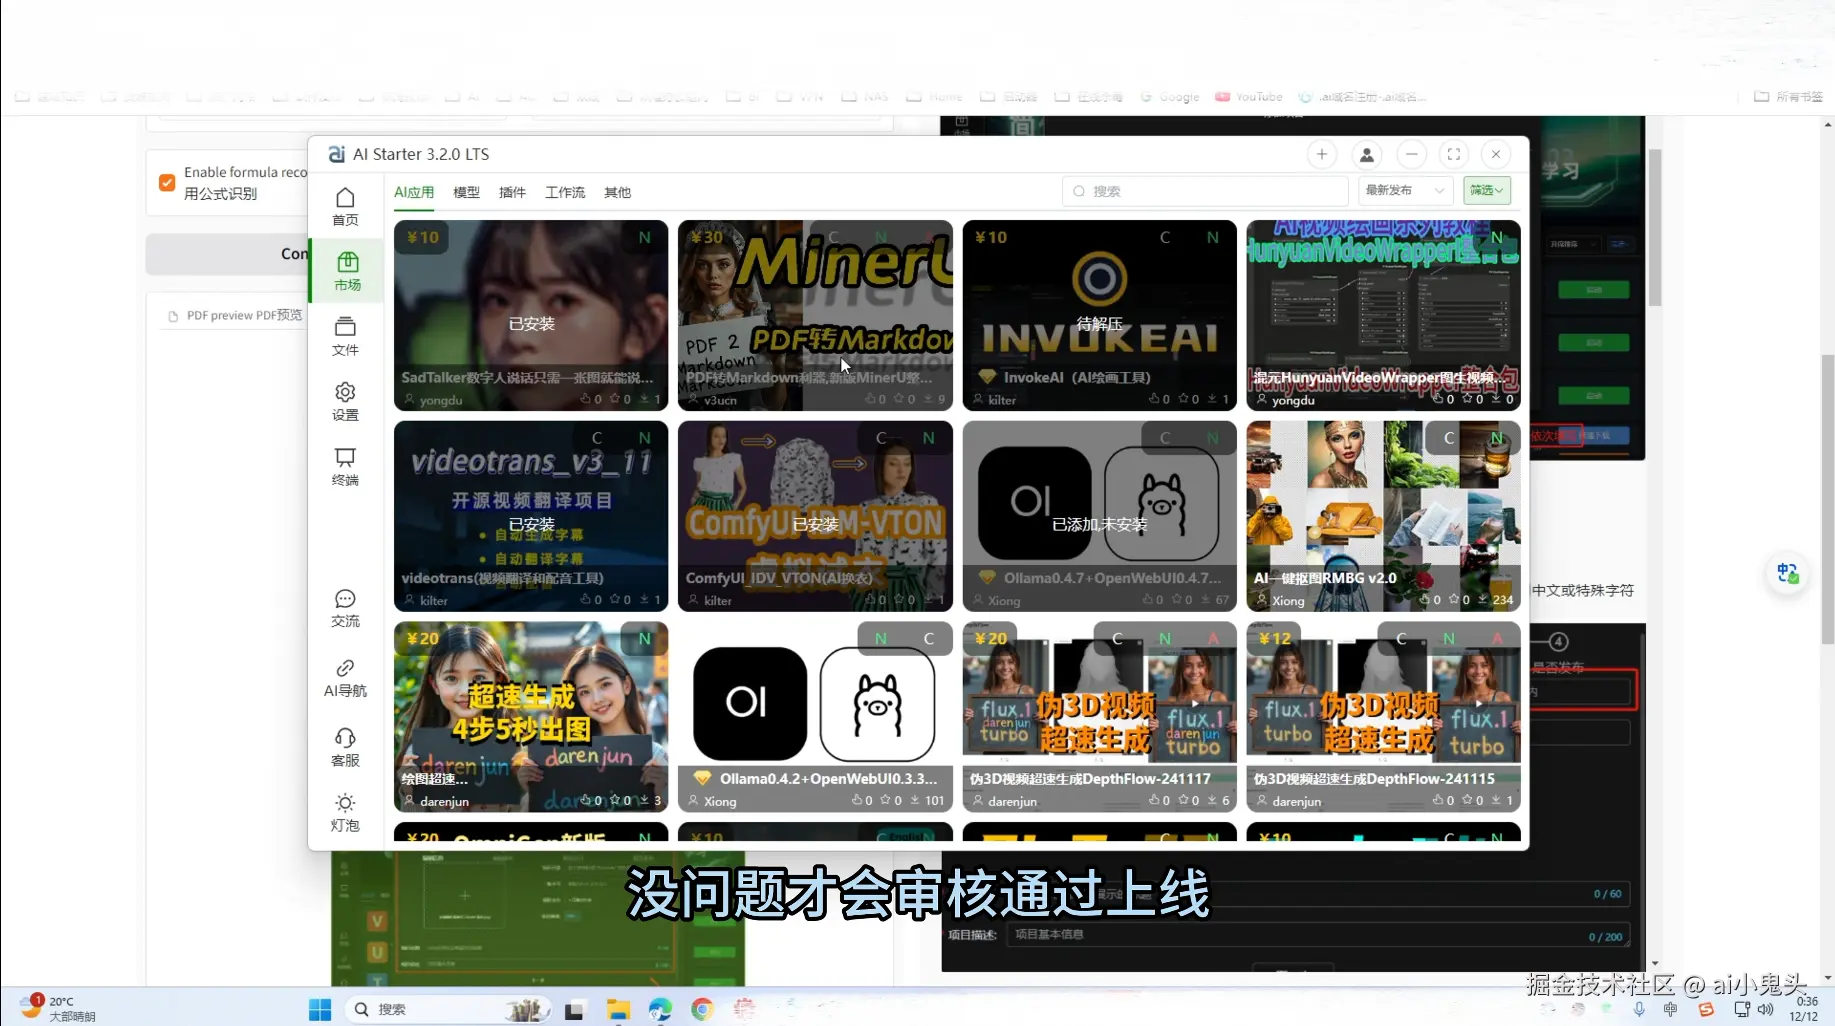Open Microsoft Edge from taskbar
The image size is (1835, 1026).
pos(660,1010)
